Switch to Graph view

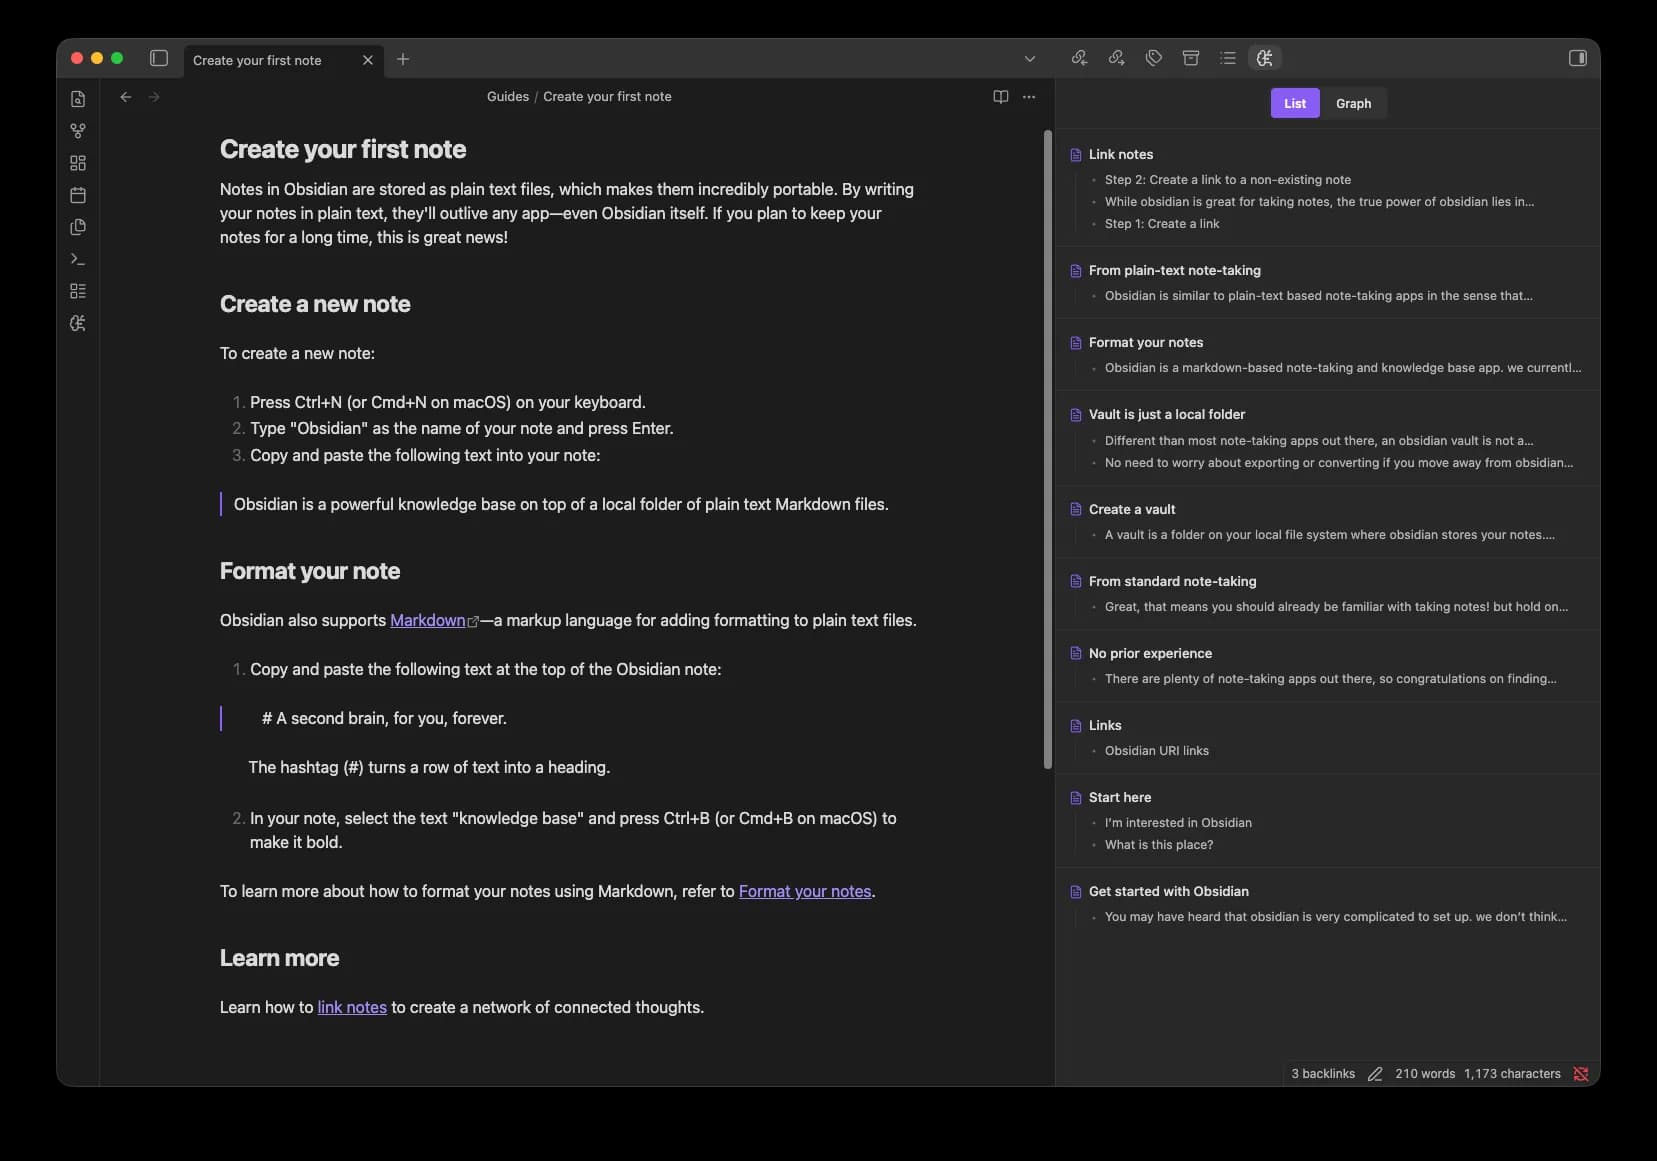[1353, 103]
